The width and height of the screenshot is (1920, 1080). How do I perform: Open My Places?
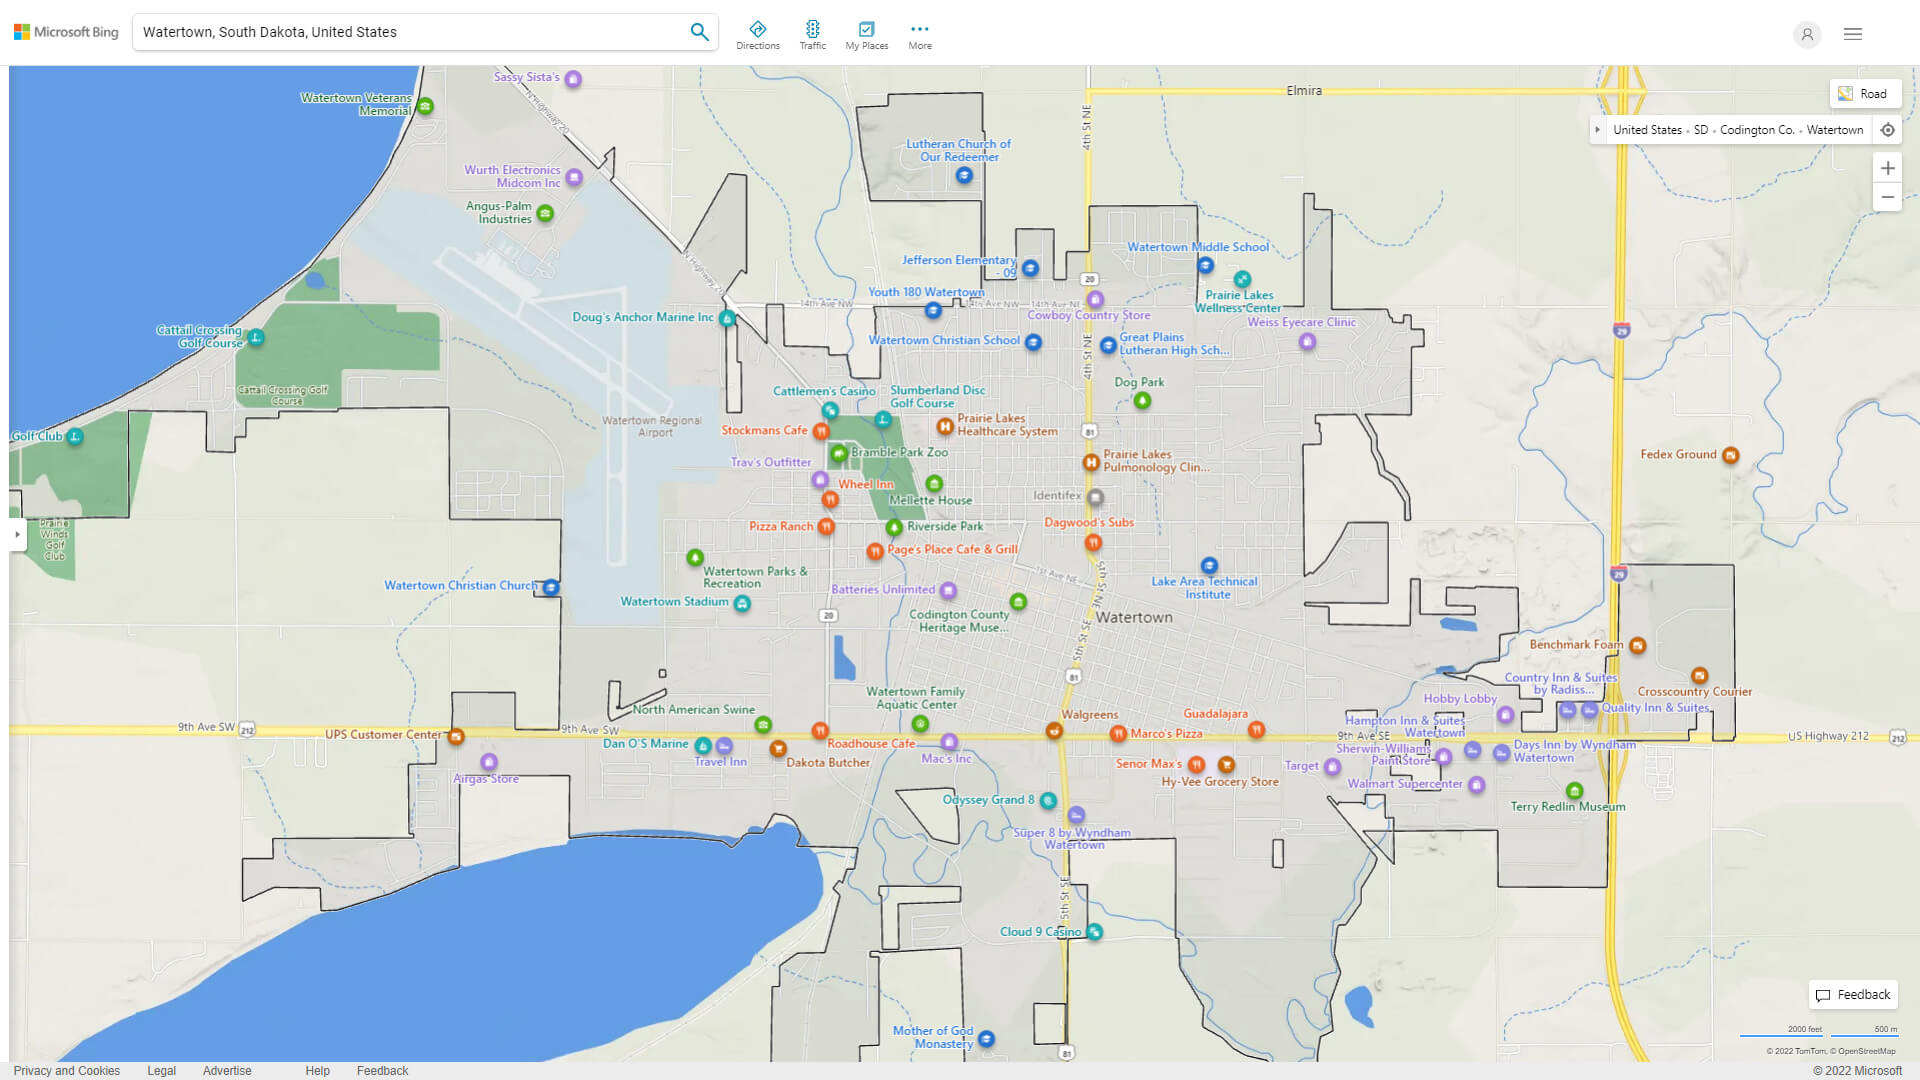pos(866,33)
